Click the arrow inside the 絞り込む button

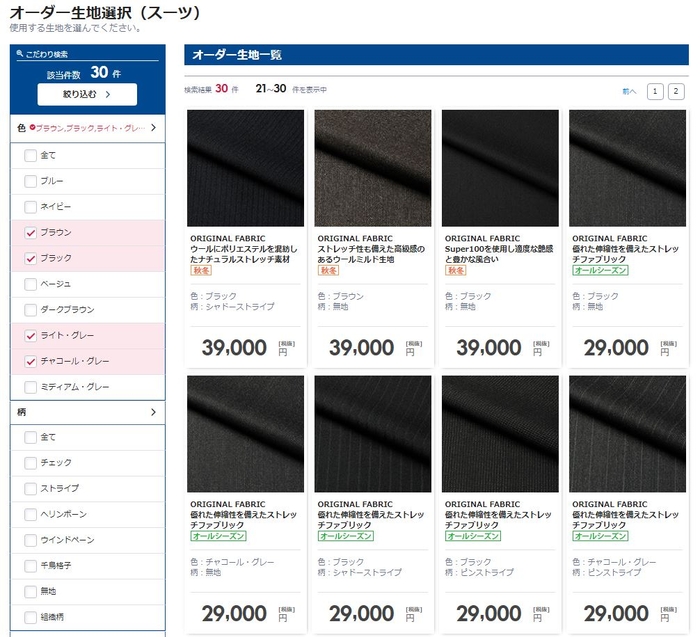click(x=106, y=94)
